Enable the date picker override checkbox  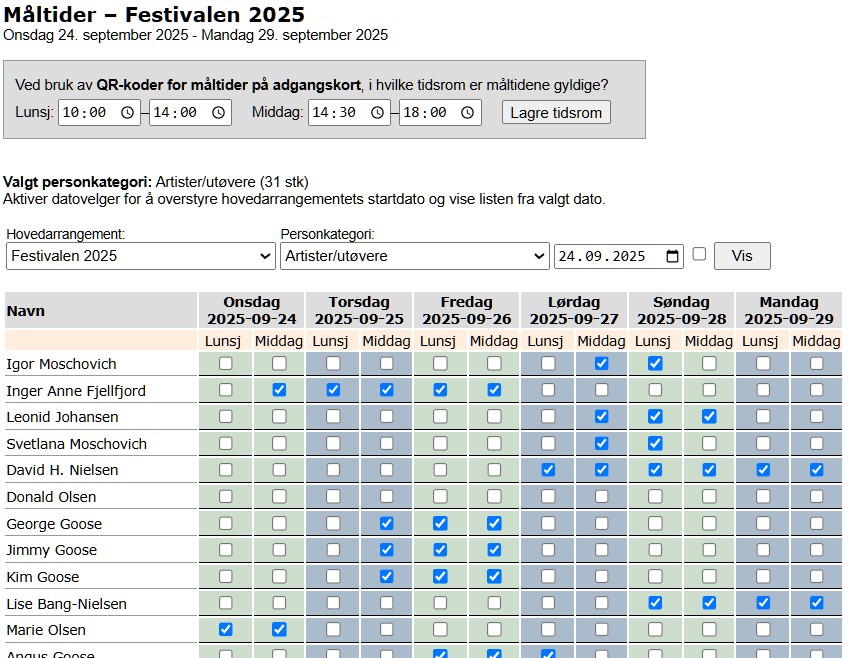pyautogui.click(x=699, y=254)
